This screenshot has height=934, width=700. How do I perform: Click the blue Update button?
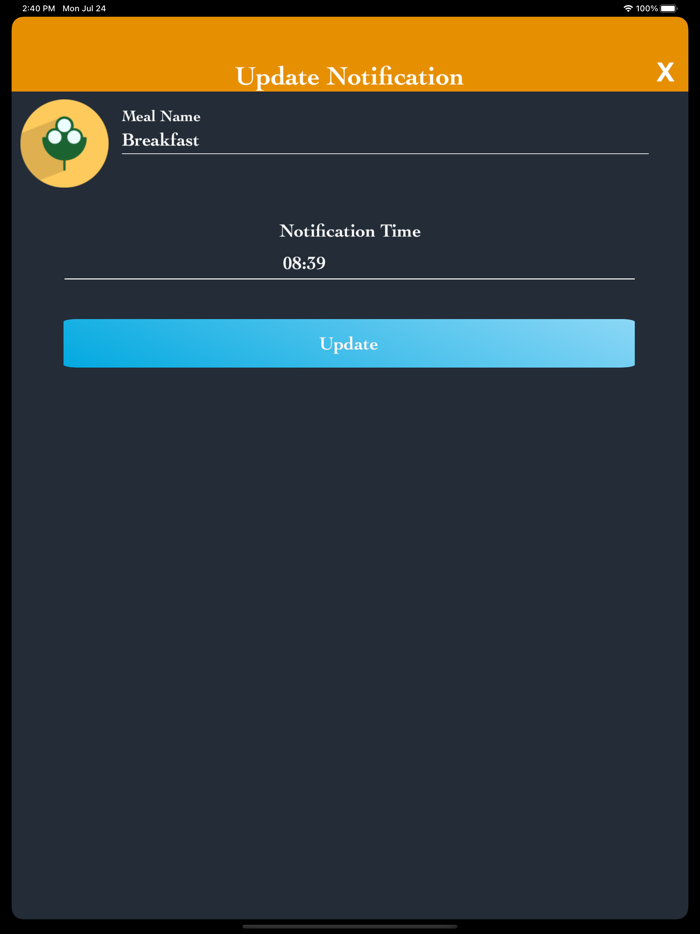point(349,343)
